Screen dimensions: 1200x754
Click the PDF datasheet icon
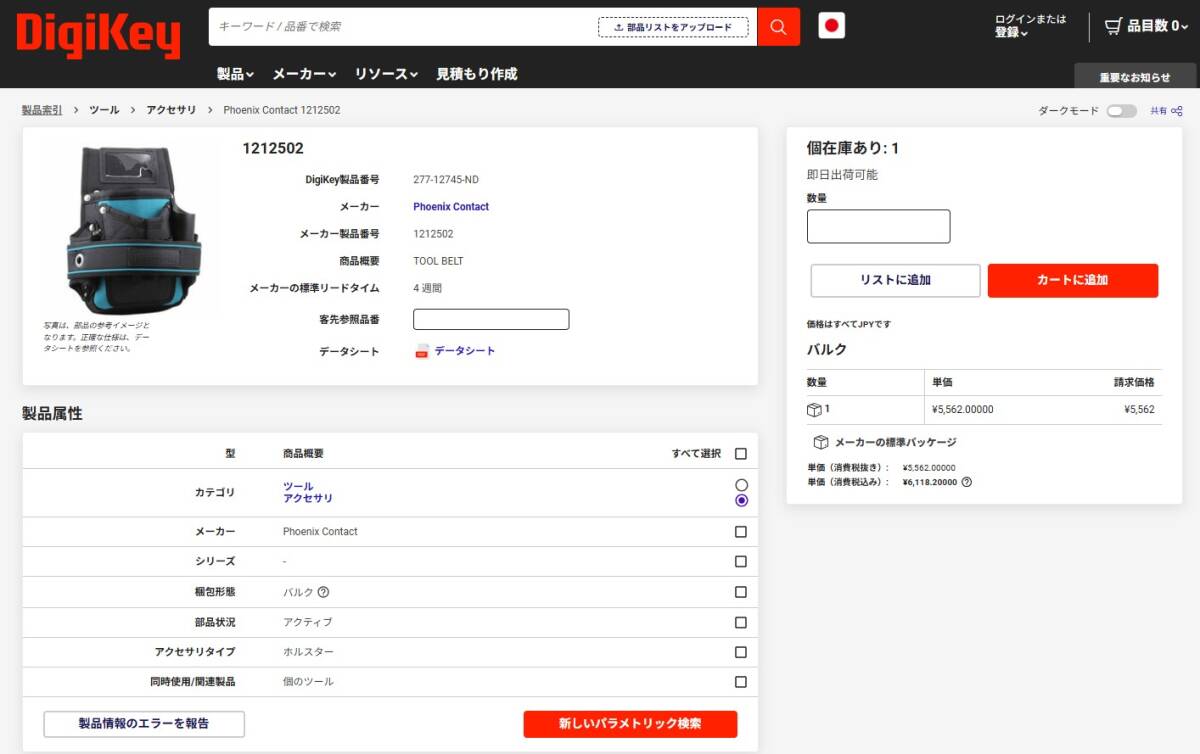(422, 351)
